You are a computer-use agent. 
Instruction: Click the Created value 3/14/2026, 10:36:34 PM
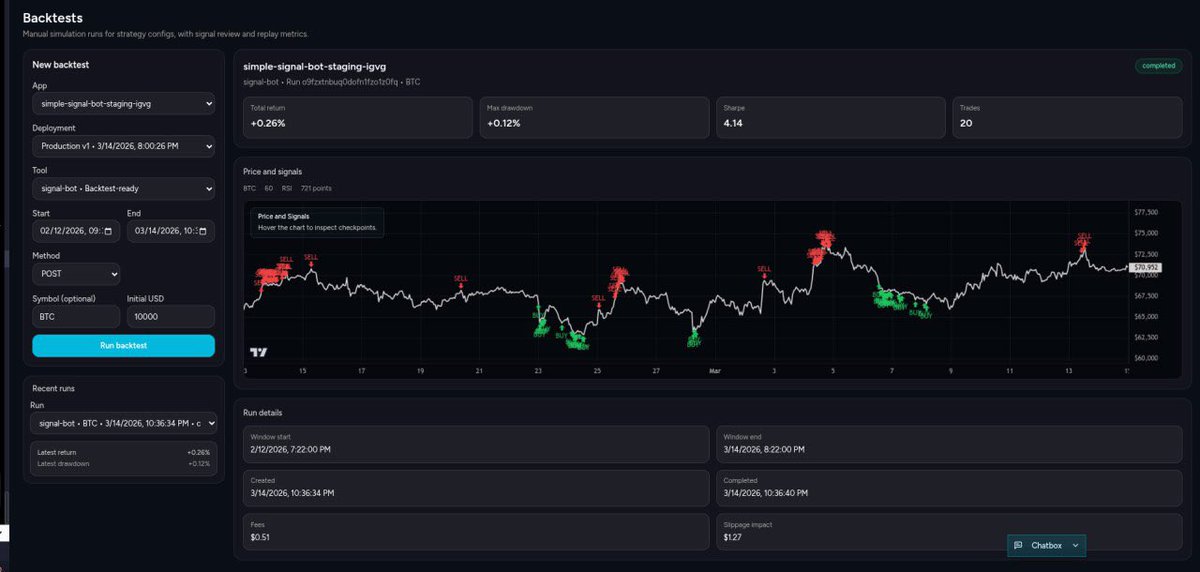pyautogui.click(x=292, y=492)
